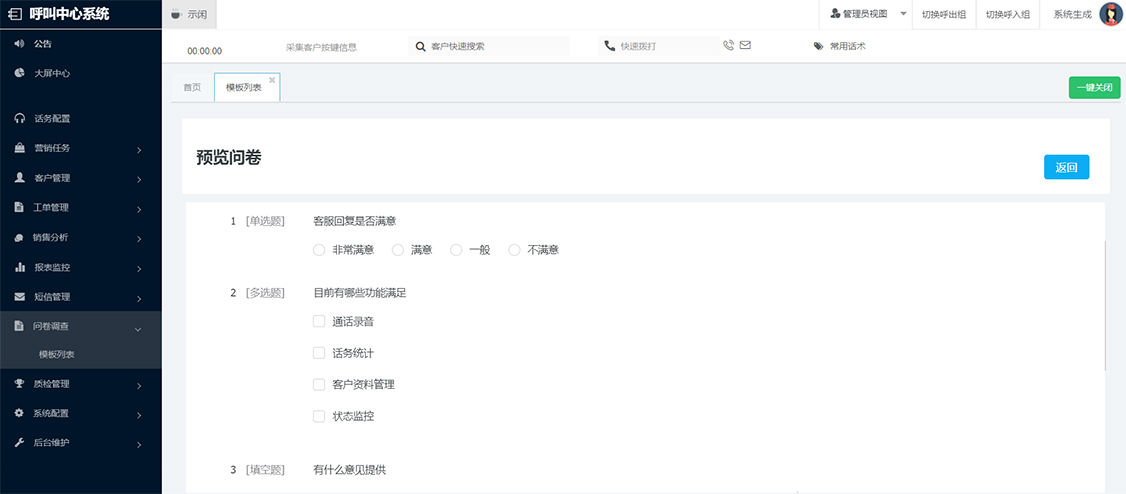Viewport: 1126px width, 494px height.
Task: Click the pie chart icon for 大屏中心
Action: 19,73
